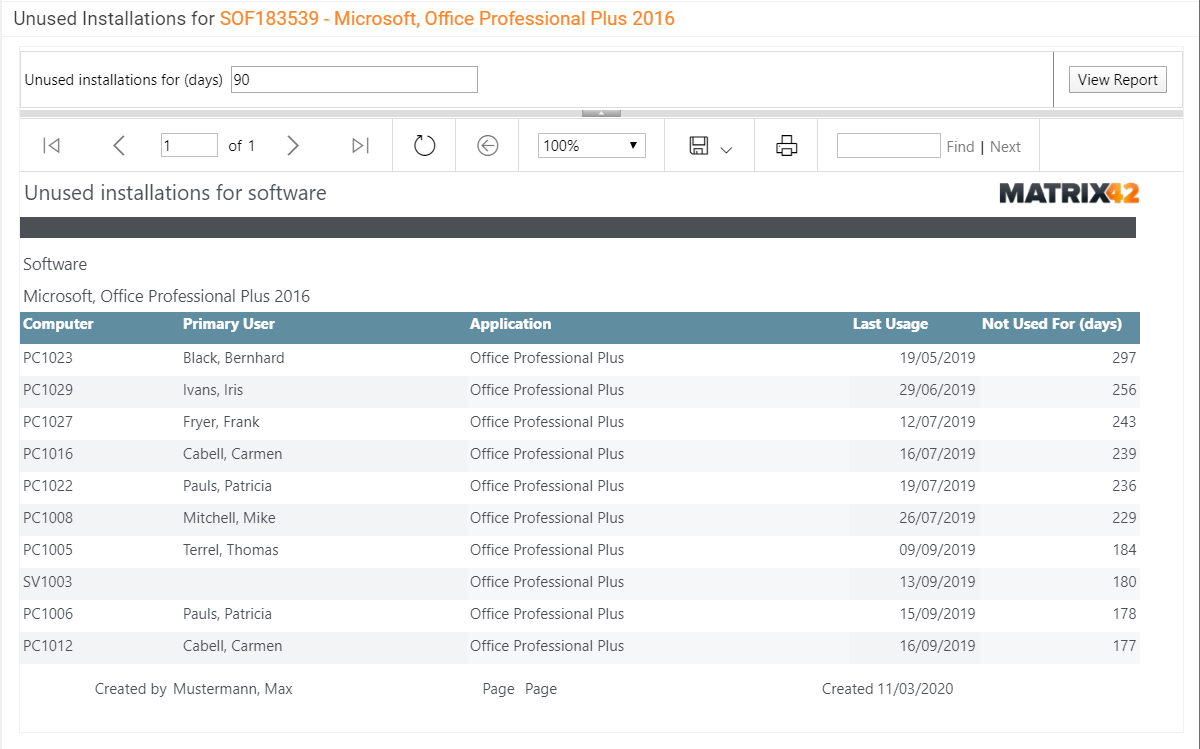Screen dimensions: 1200x749
Task: Go to the previous report page
Action: tap(119, 146)
